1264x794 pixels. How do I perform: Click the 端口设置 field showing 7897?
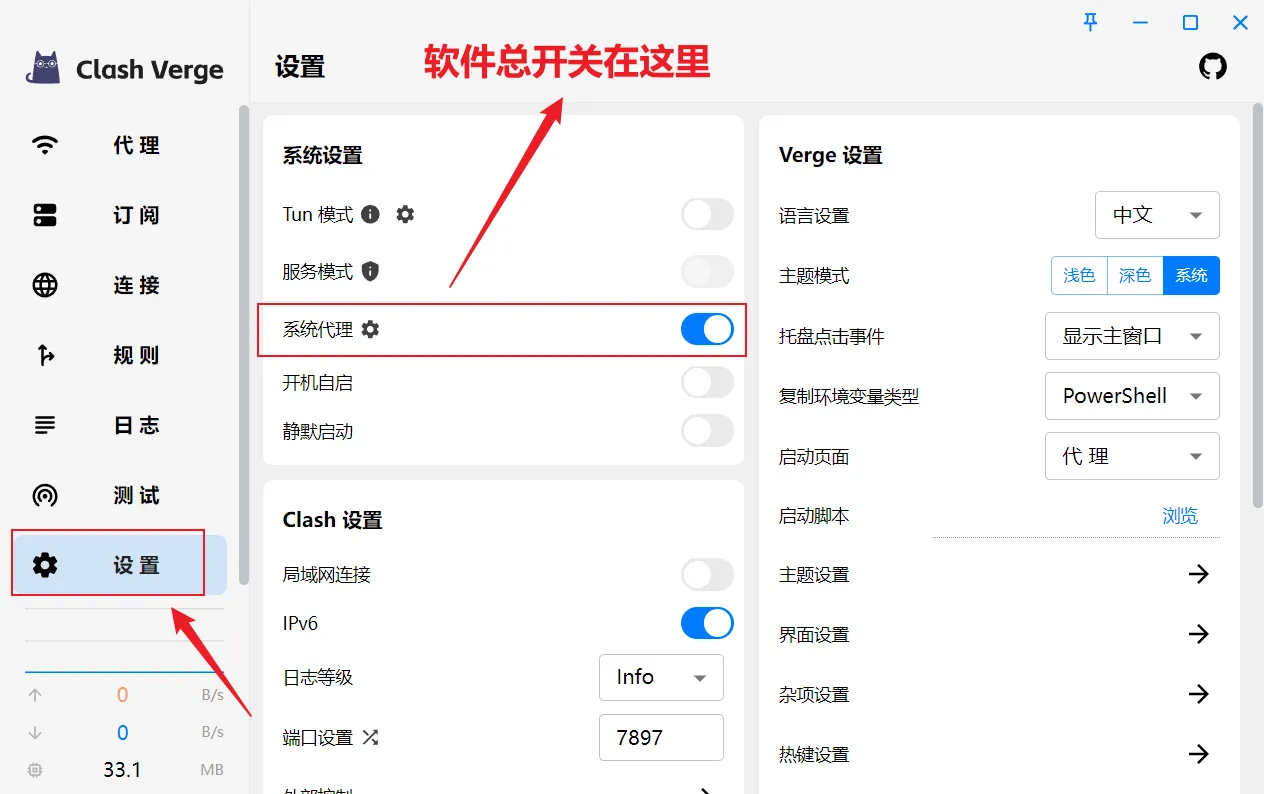[661, 738]
